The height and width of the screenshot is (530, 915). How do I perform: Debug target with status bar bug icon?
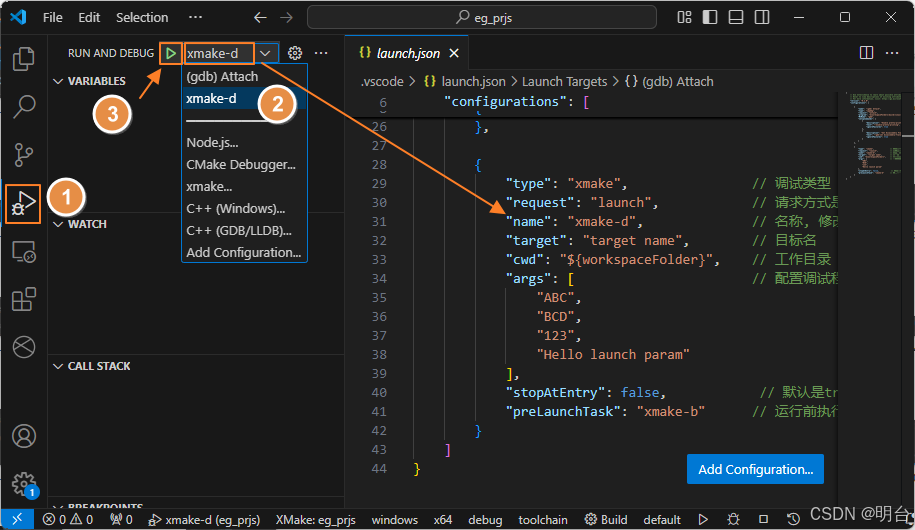coord(734,519)
